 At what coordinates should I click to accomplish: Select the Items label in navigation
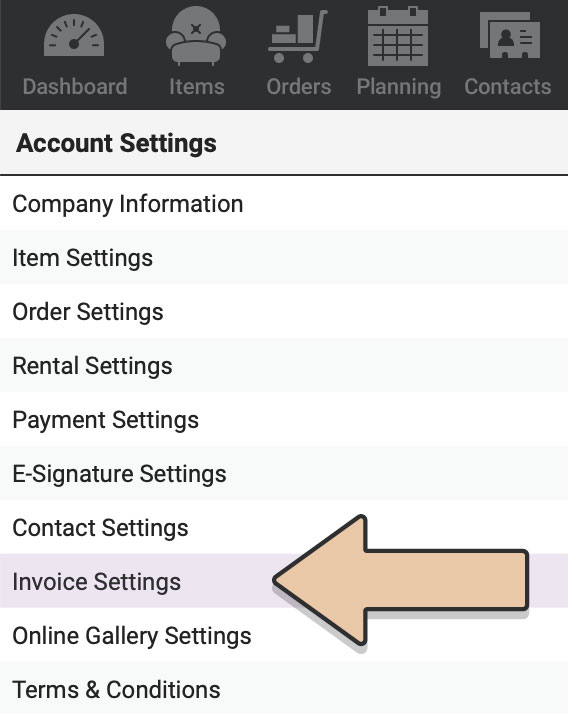point(197,87)
